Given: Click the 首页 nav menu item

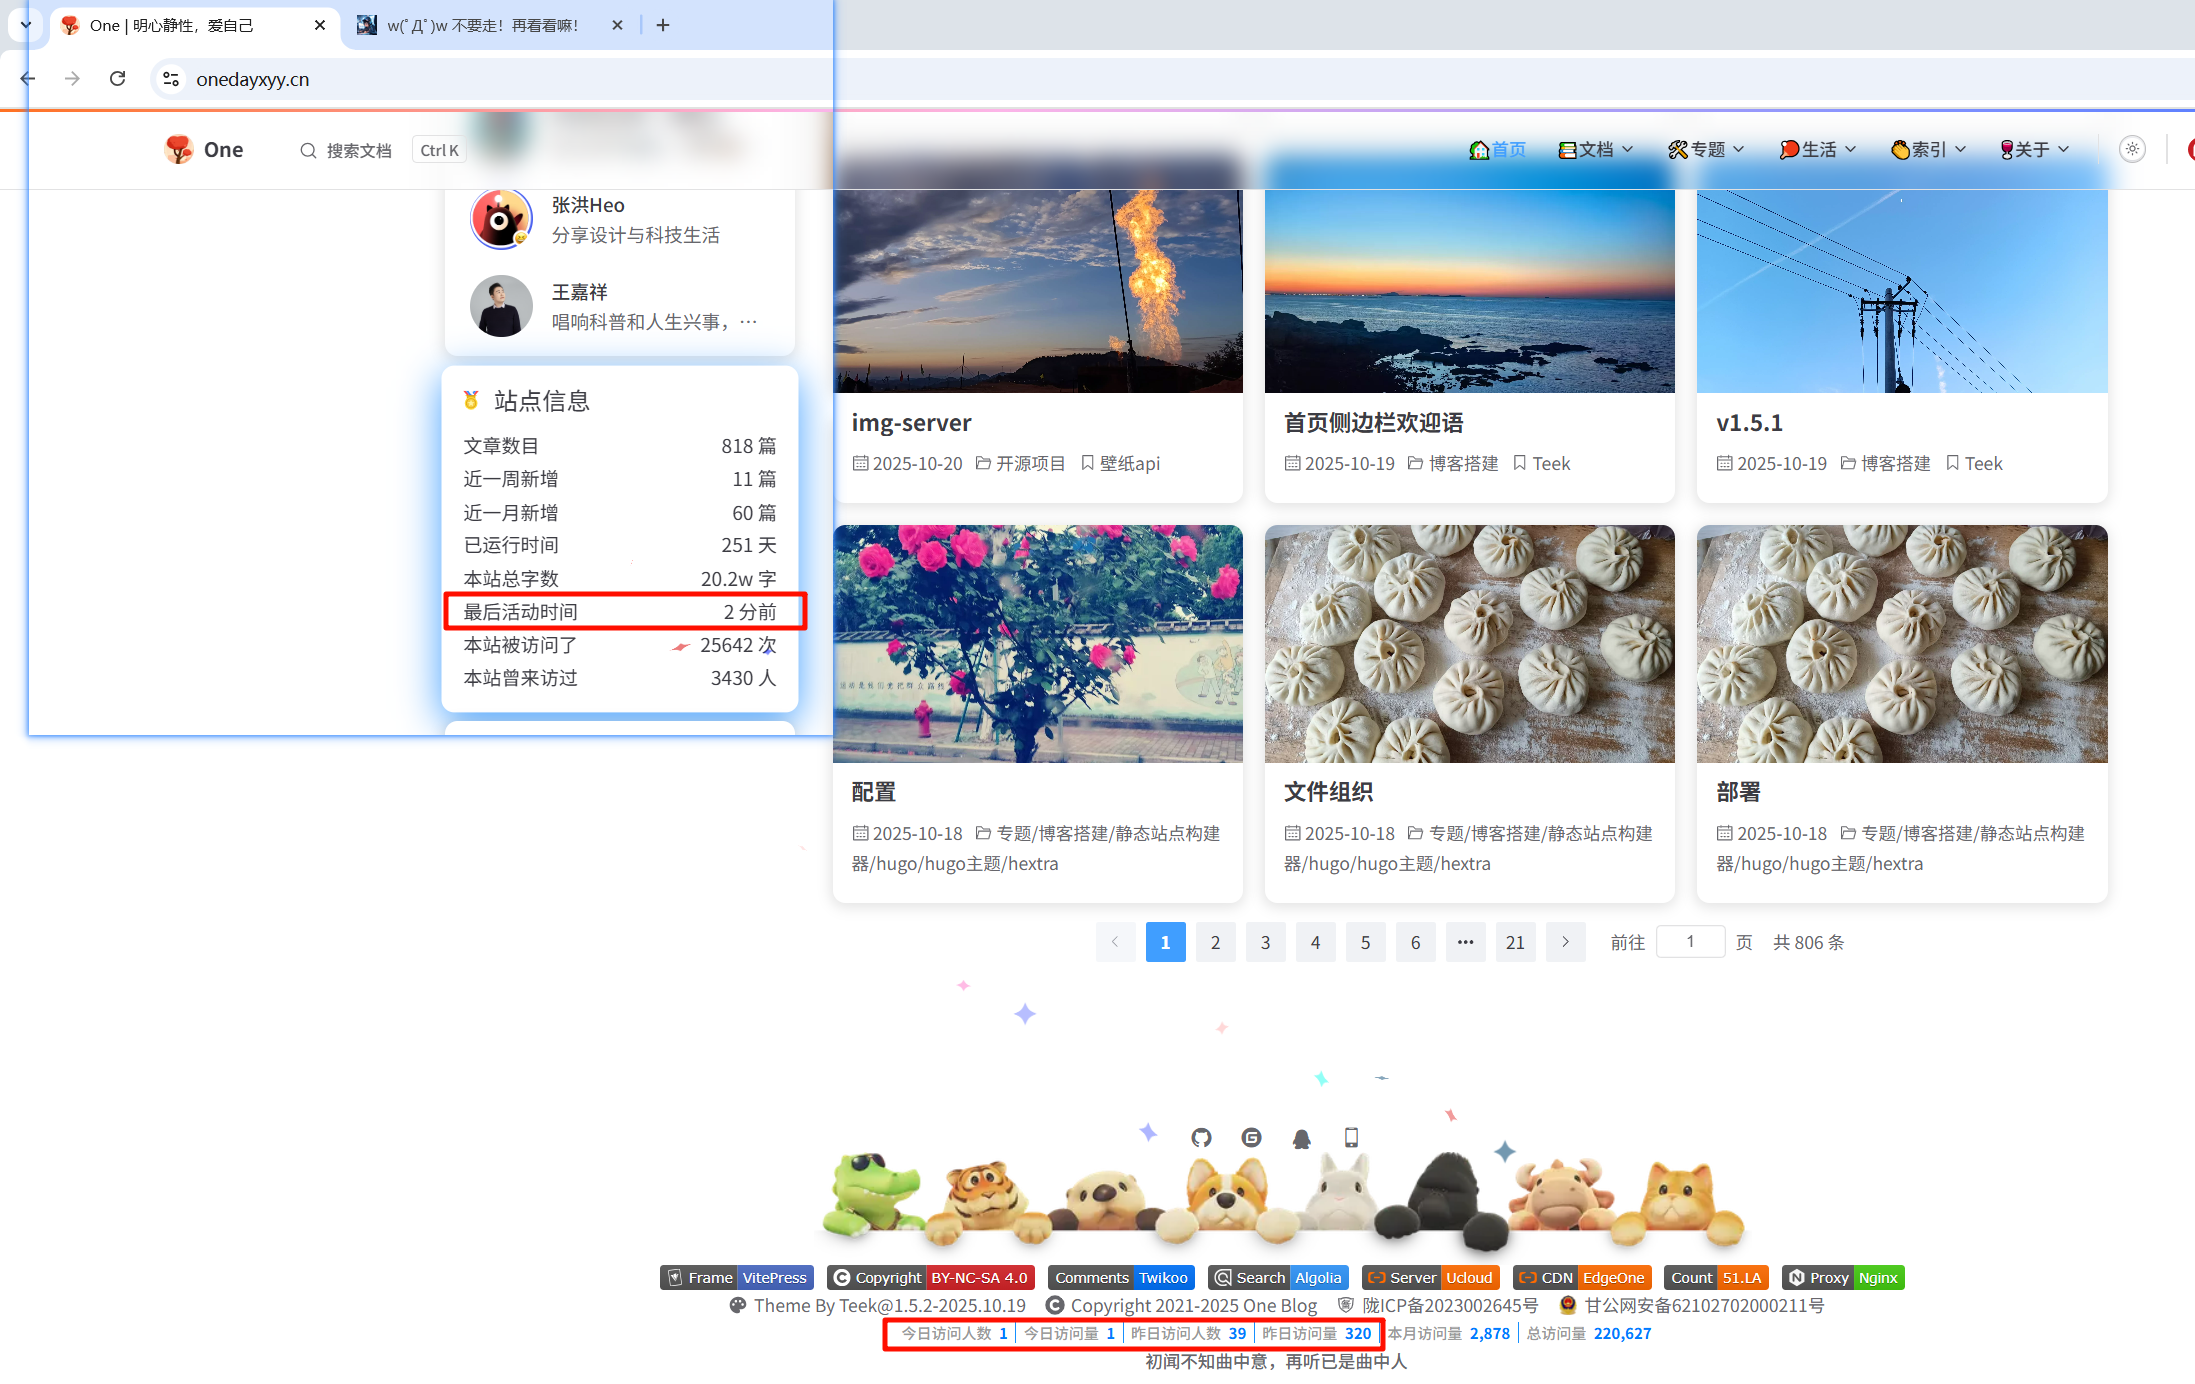Looking at the screenshot, I should 1497,149.
